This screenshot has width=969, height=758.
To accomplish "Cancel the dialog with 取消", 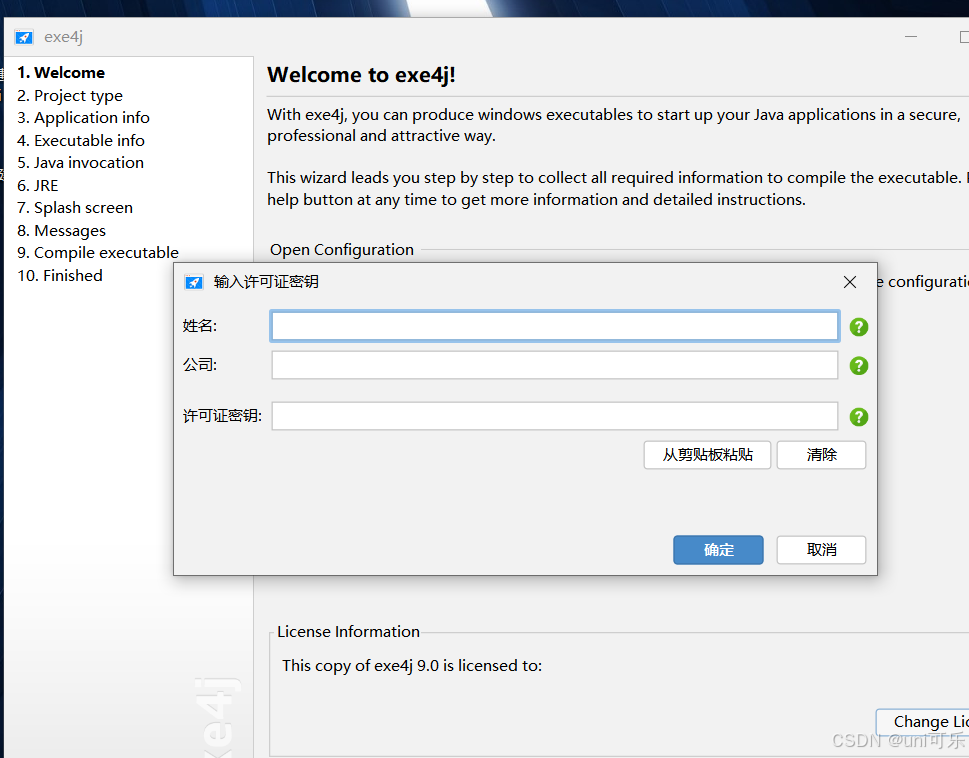I will pyautogui.click(x=821, y=550).
